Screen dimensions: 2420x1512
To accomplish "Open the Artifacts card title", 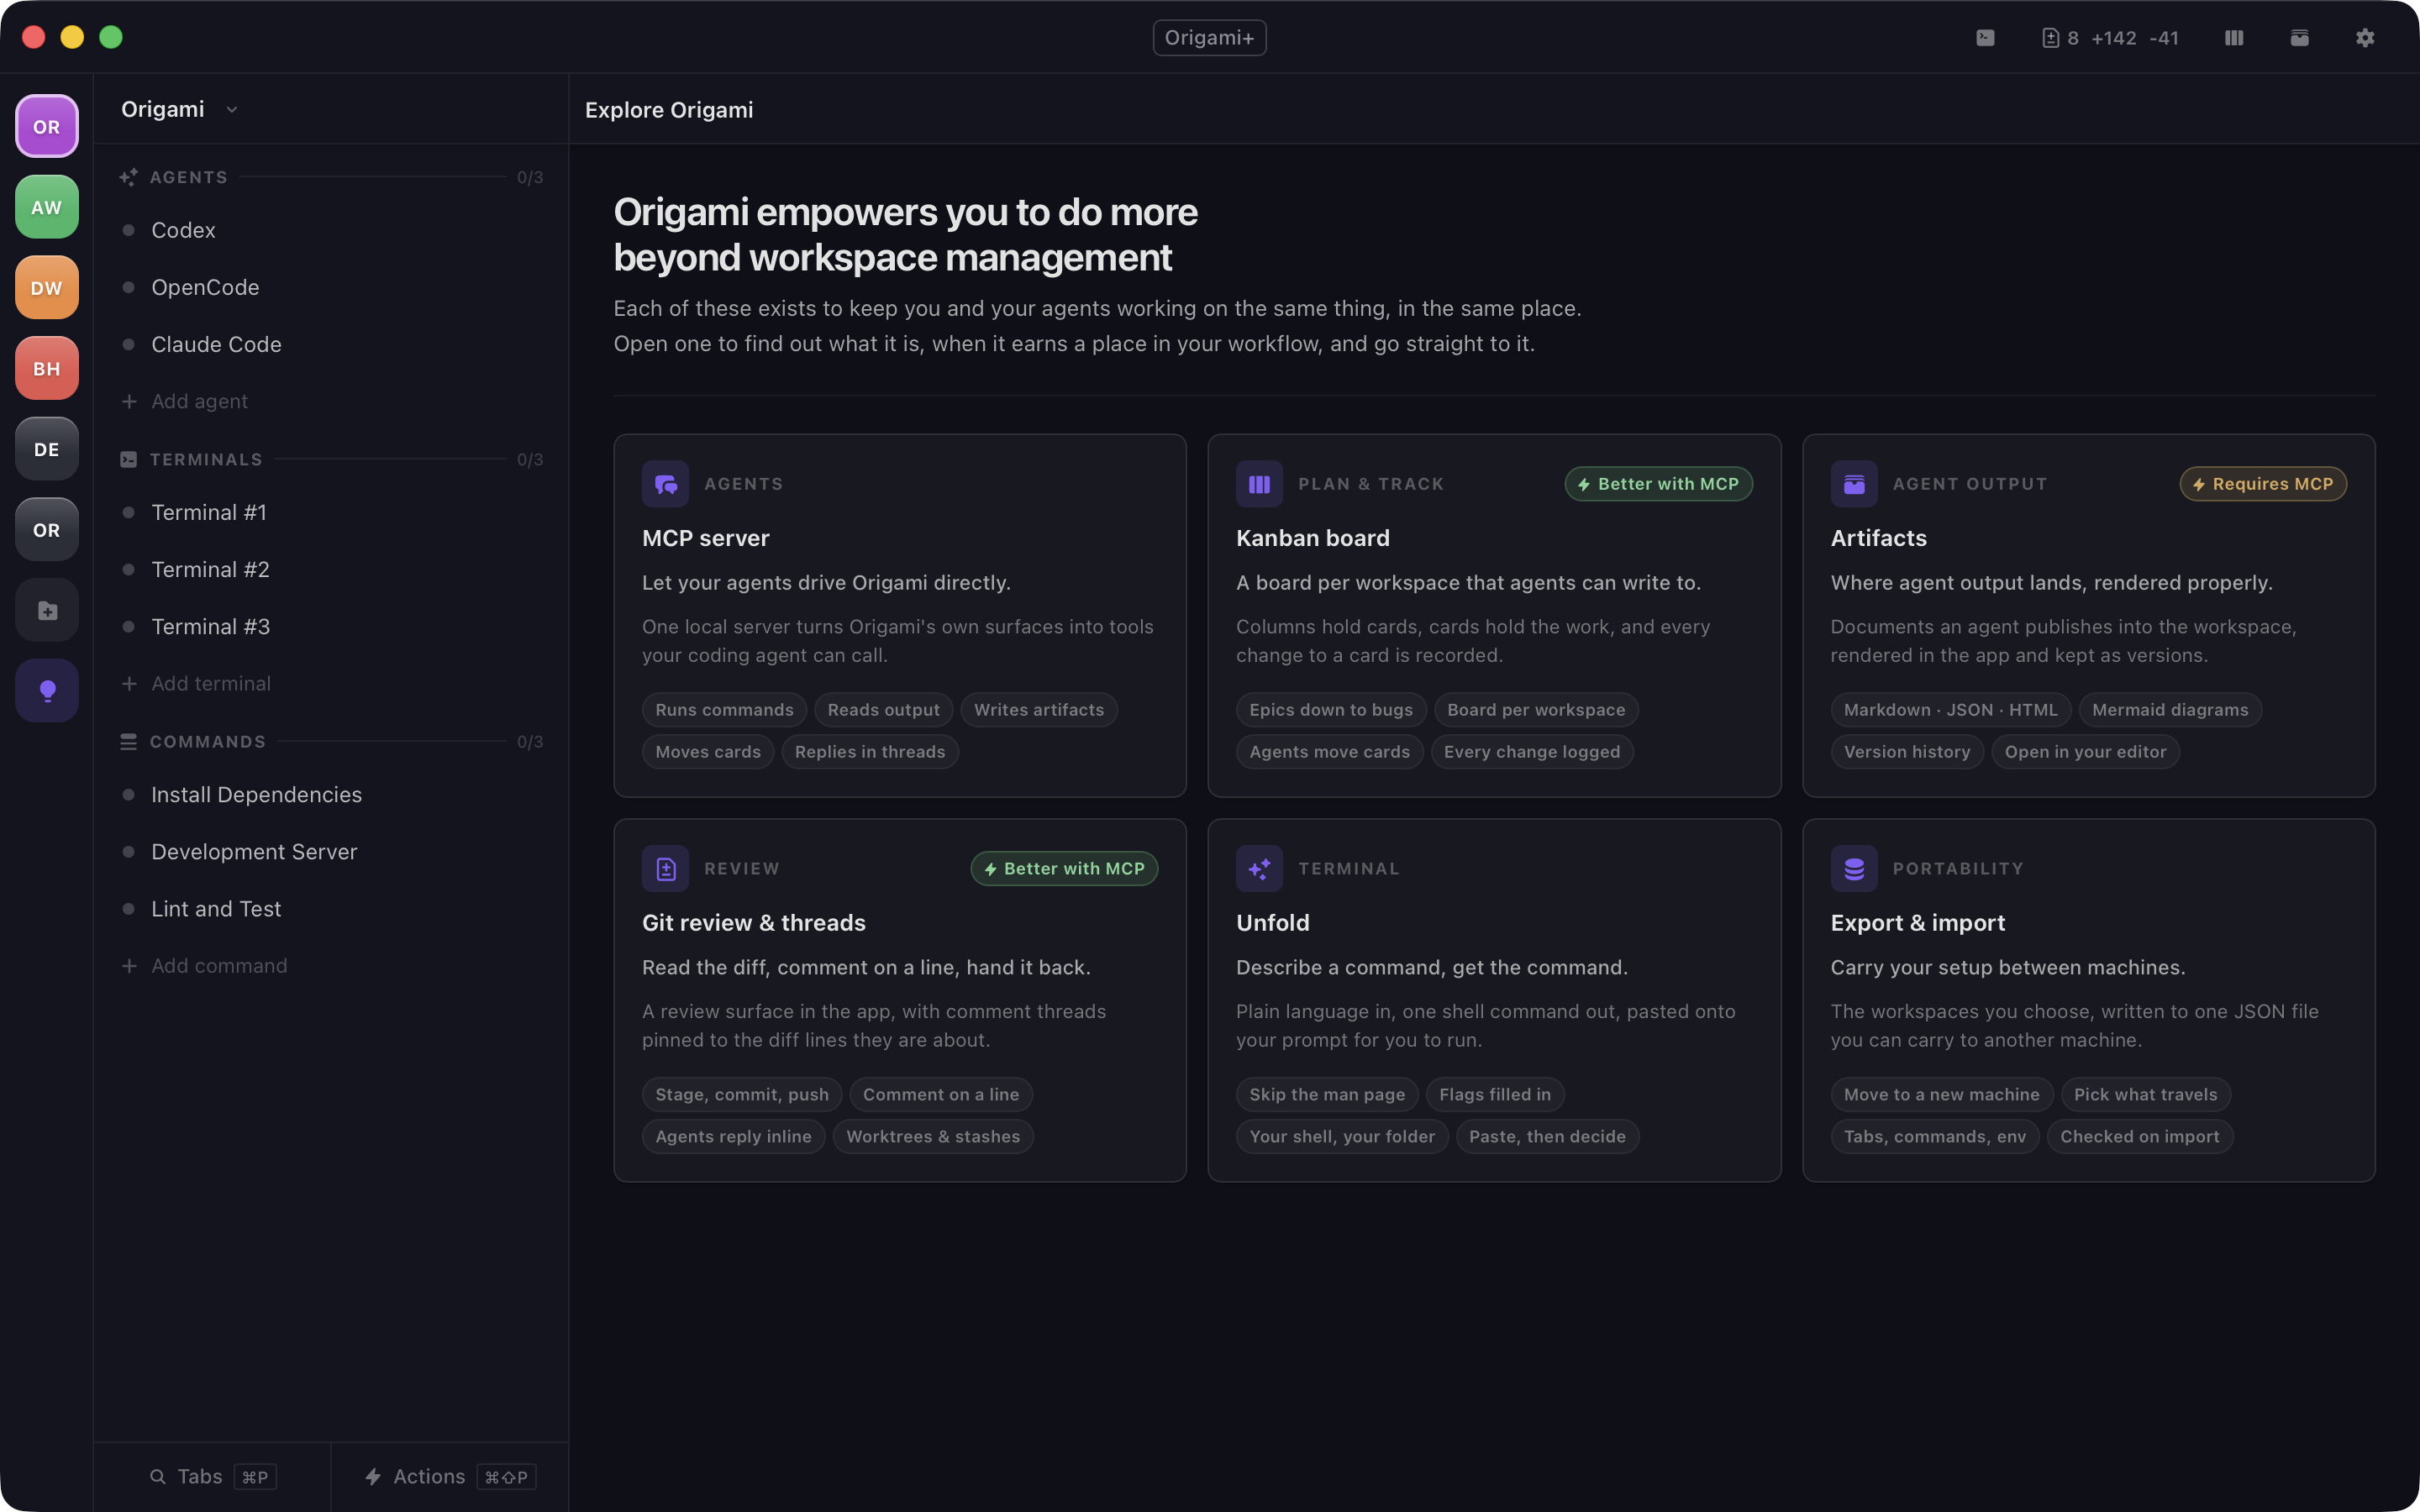I will coord(1878,538).
